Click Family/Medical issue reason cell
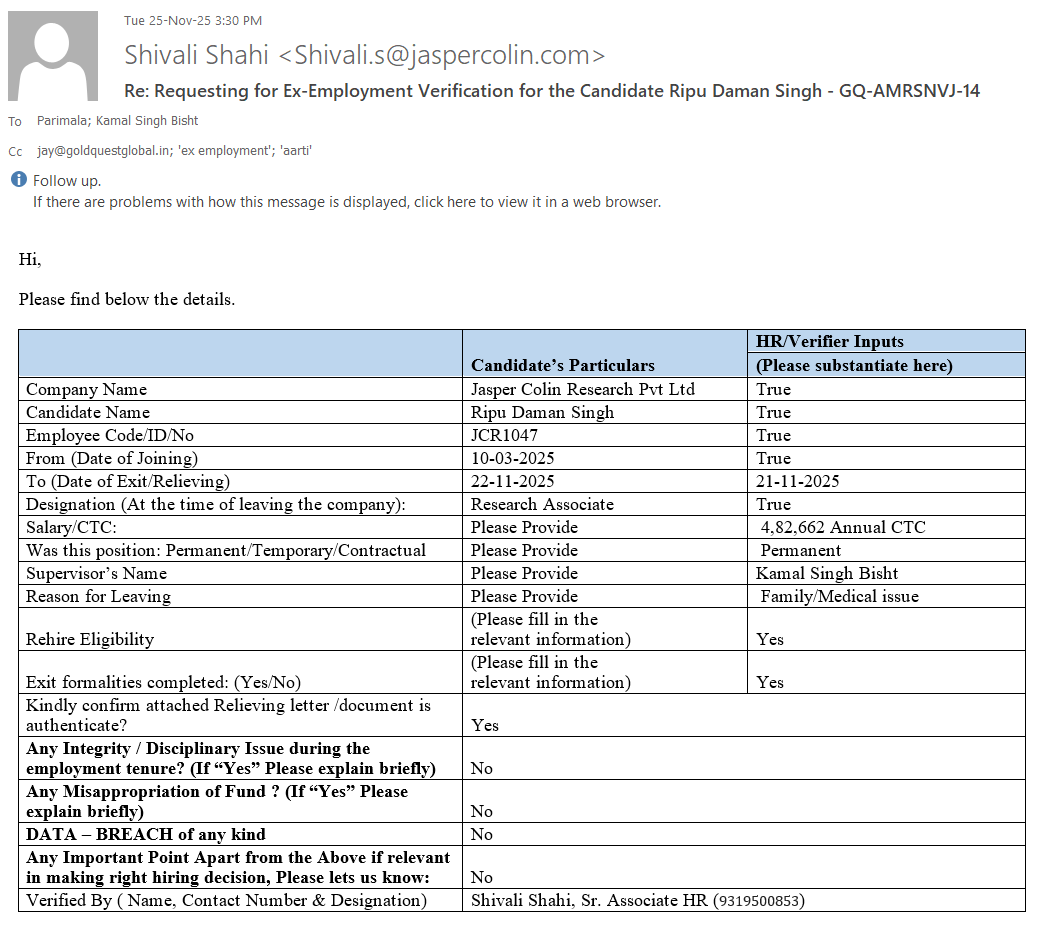The height and width of the screenshot is (931, 1041). [886, 596]
